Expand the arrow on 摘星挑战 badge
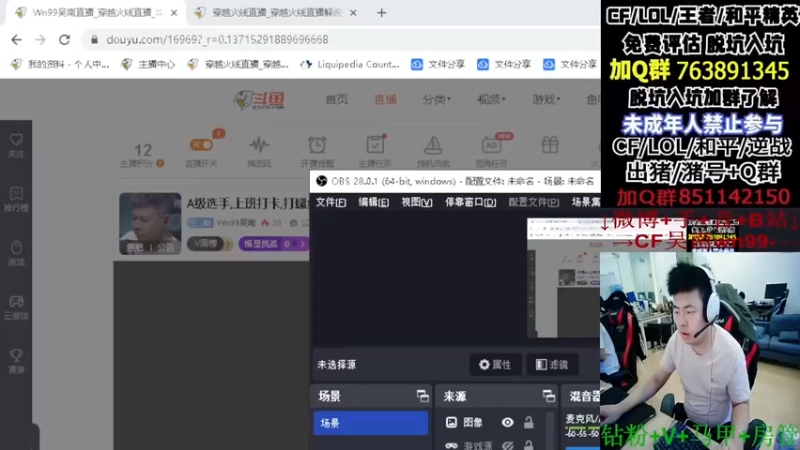 click(x=303, y=244)
